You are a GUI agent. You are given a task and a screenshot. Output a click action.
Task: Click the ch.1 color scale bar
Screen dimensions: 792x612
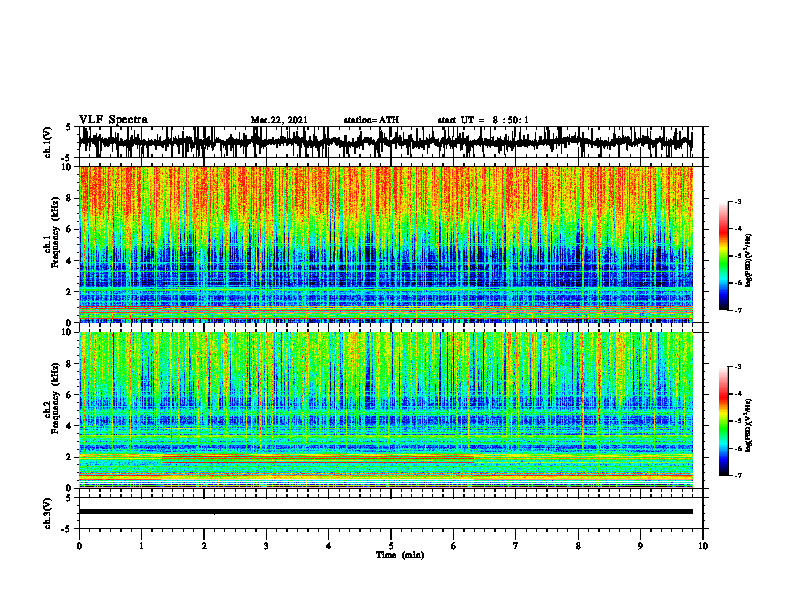(x=724, y=256)
